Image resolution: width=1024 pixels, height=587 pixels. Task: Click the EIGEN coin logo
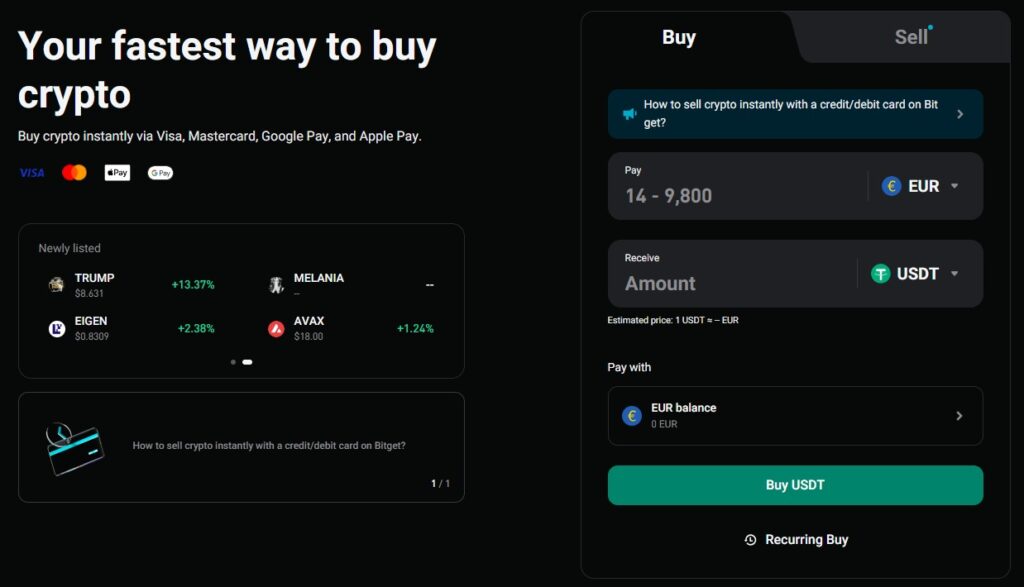55,327
